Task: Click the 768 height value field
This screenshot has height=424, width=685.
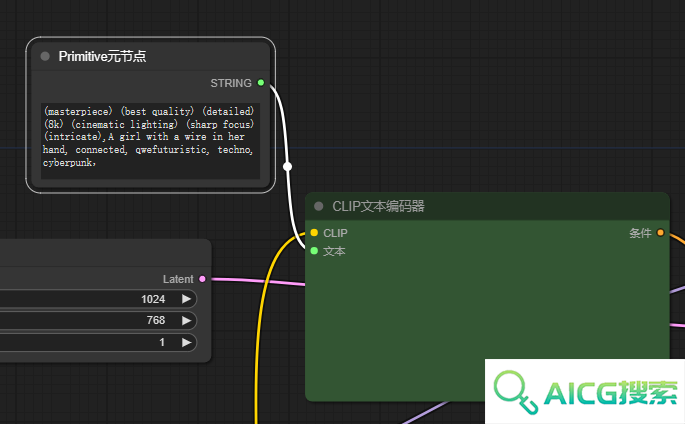Action: (x=98, y=321)
